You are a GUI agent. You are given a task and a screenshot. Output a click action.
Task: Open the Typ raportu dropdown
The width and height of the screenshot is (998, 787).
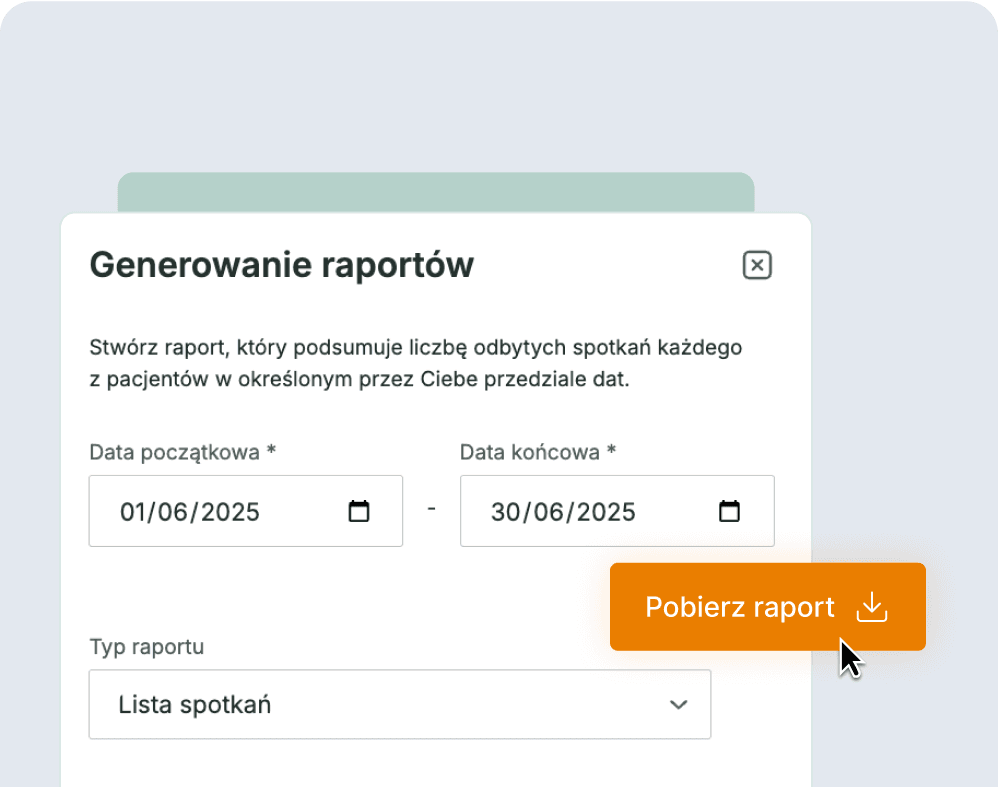[x=400, y=704]
